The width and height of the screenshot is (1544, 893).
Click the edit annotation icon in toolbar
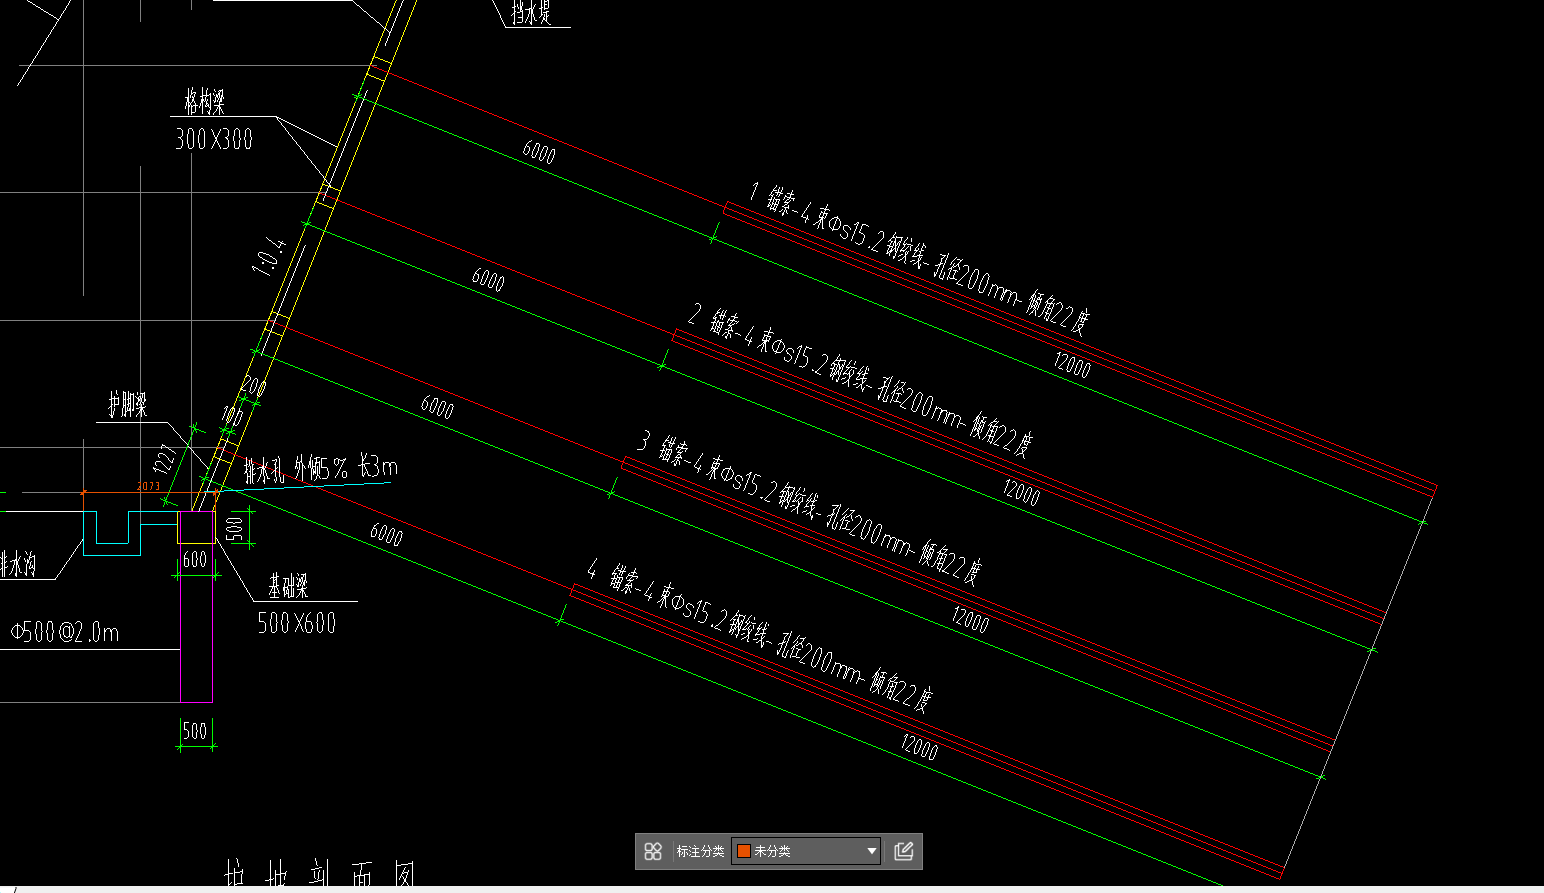(904, 851)
